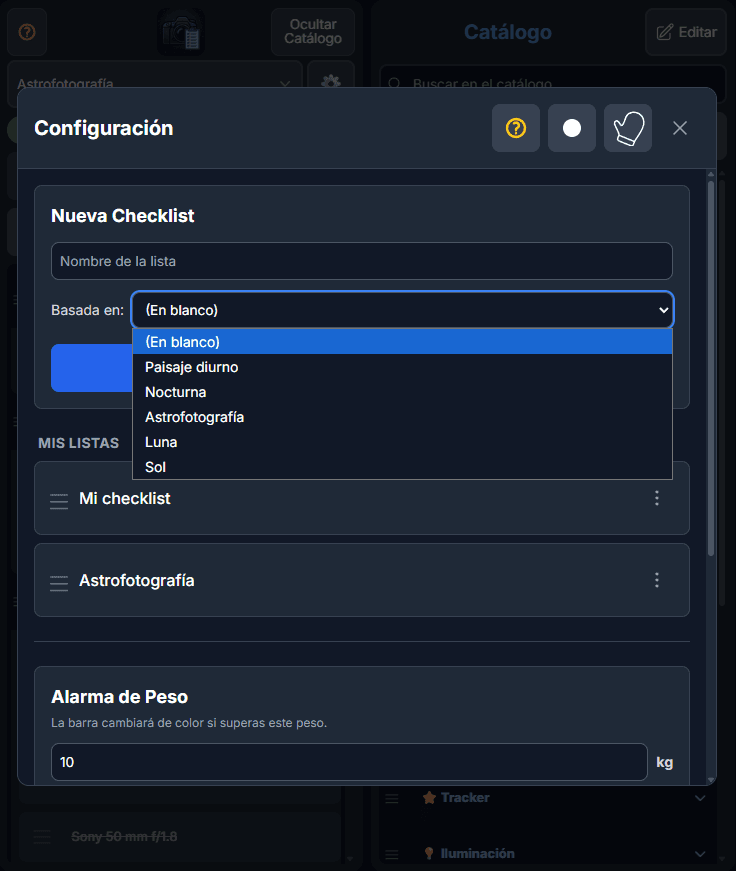Image resolution: width=736 pixels, height=871 pixels.
Task: Click the yellow help icon in Configuración
Action: 516,128
